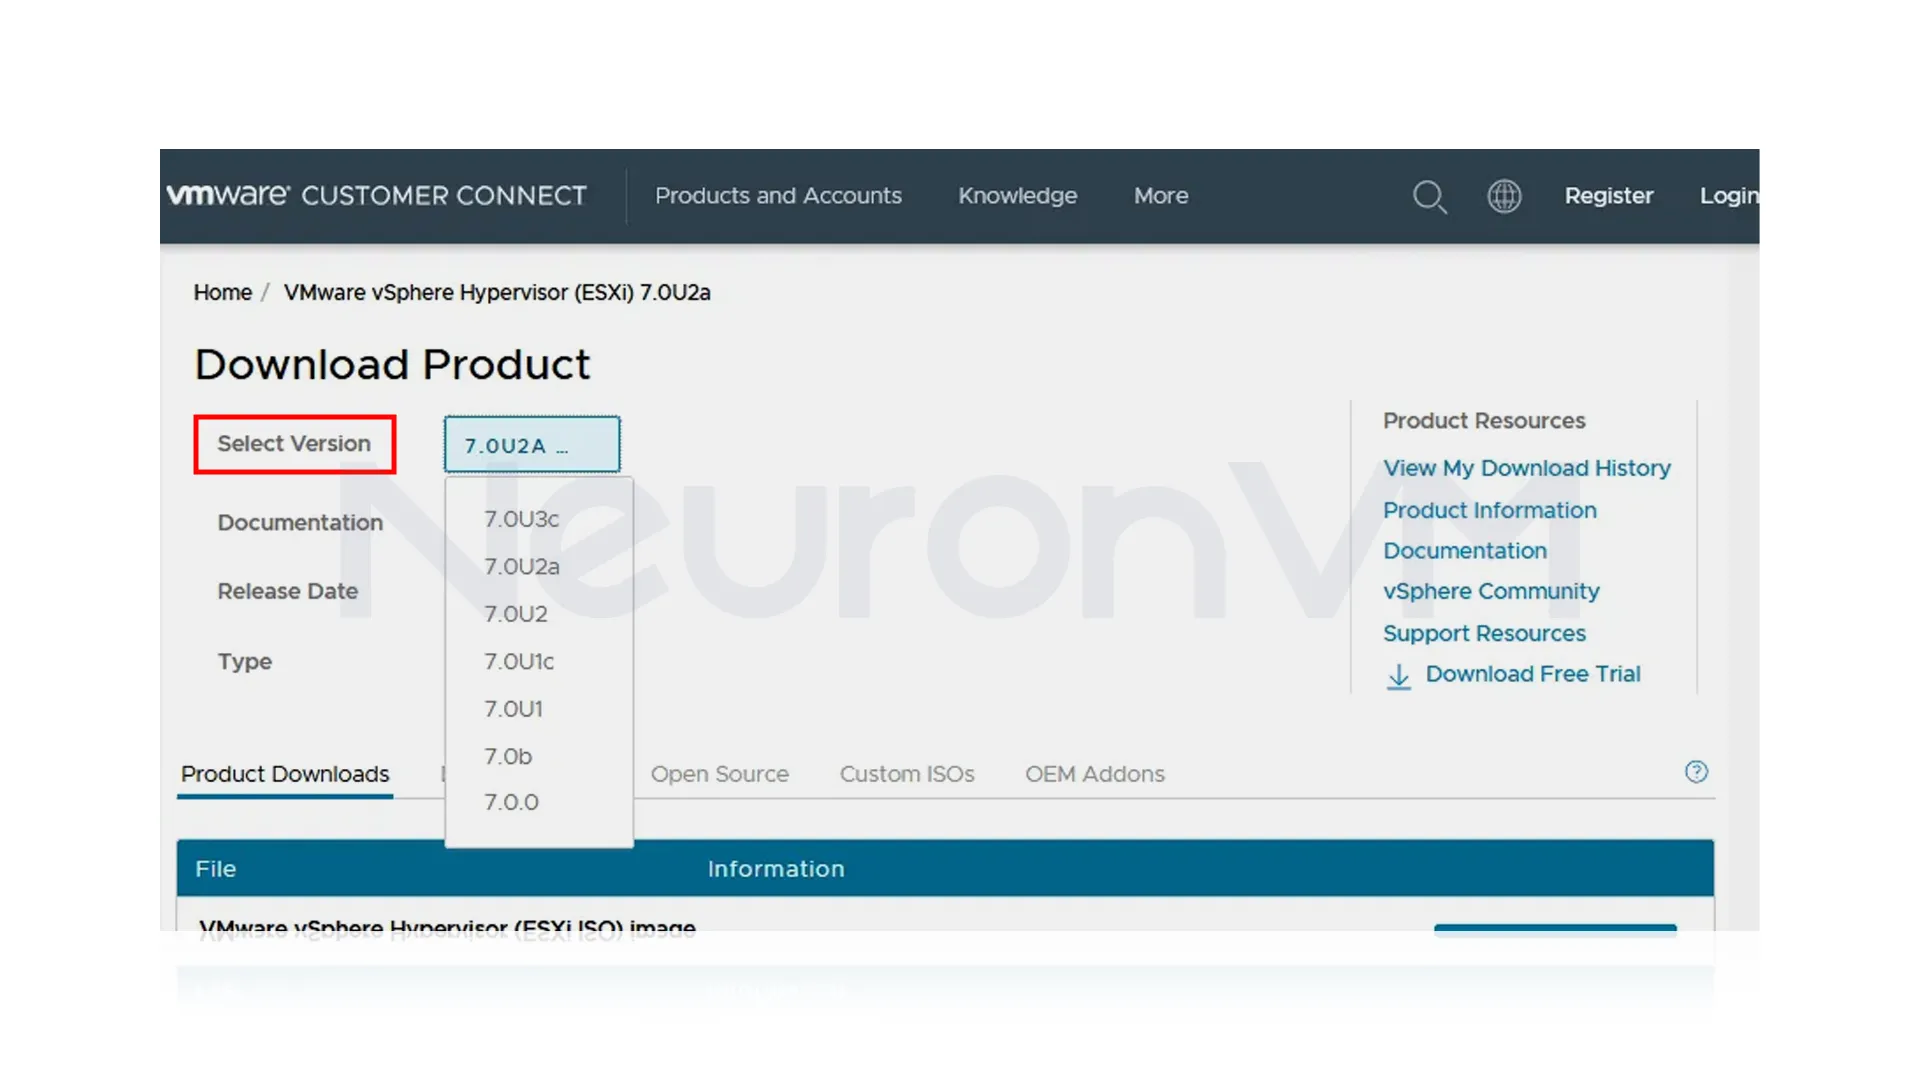Click the ESXi 7.0U2a breadcrumb text
The width and height of the screenshot is (1920, 1080).
tap(496, 292)
